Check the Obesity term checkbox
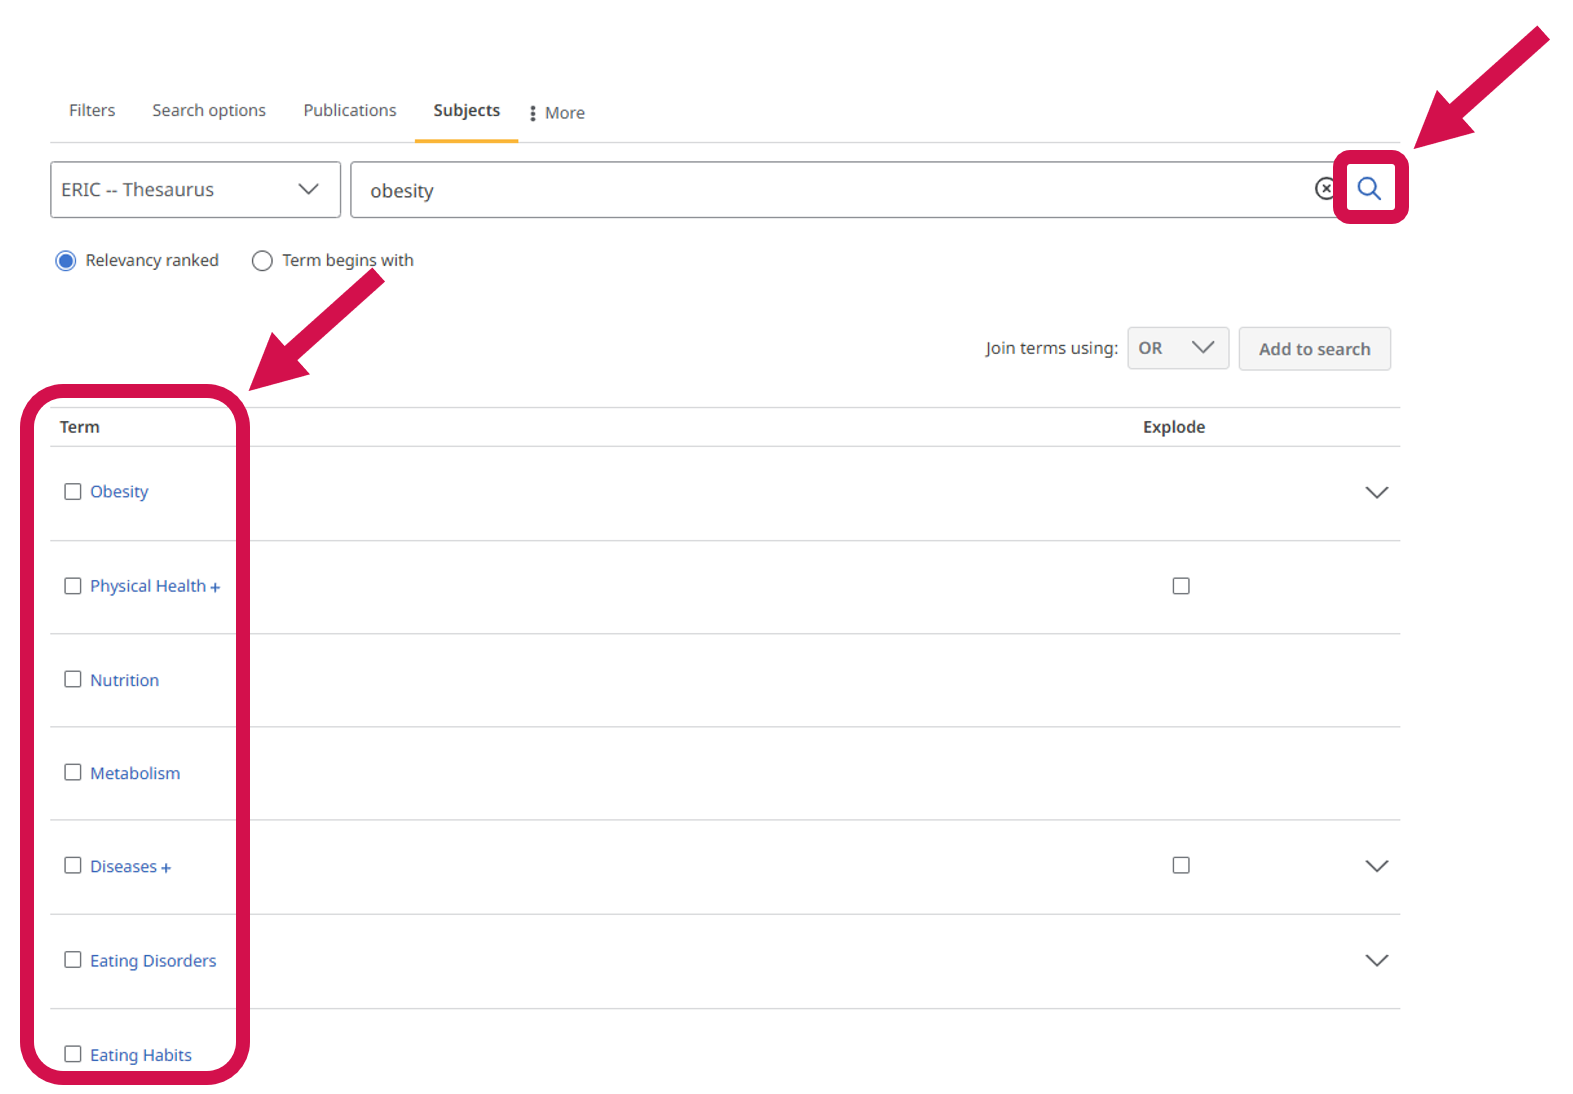 pyautogui.click(x=73, y=492)
